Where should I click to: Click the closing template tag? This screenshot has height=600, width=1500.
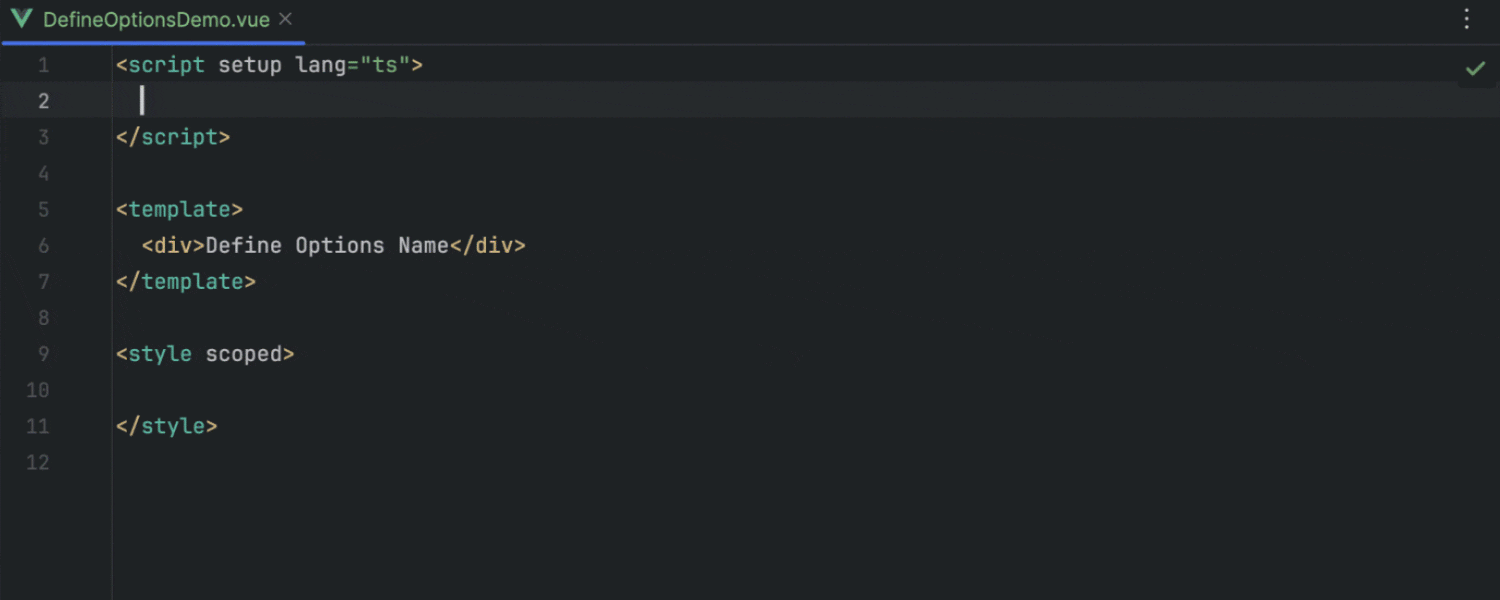pyautogui.click(x=186, y=282)
